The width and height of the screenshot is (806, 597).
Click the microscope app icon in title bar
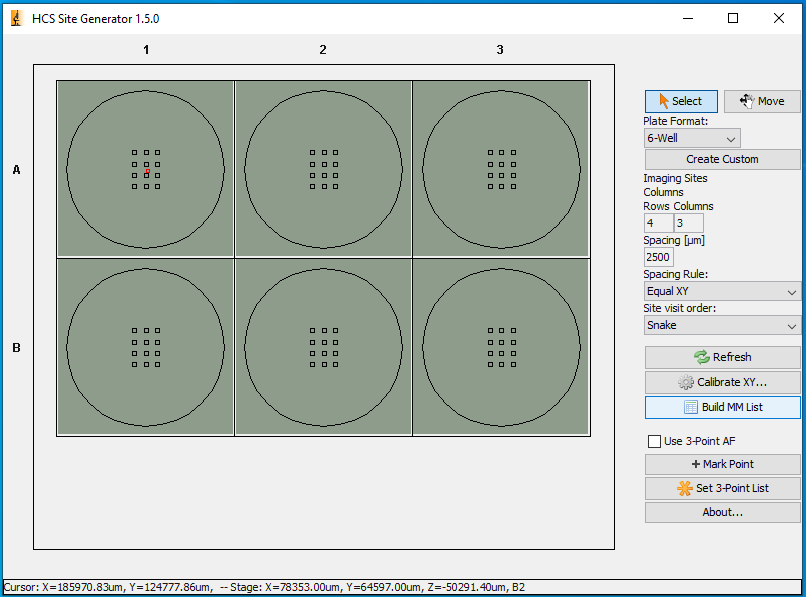click(16, 18)
